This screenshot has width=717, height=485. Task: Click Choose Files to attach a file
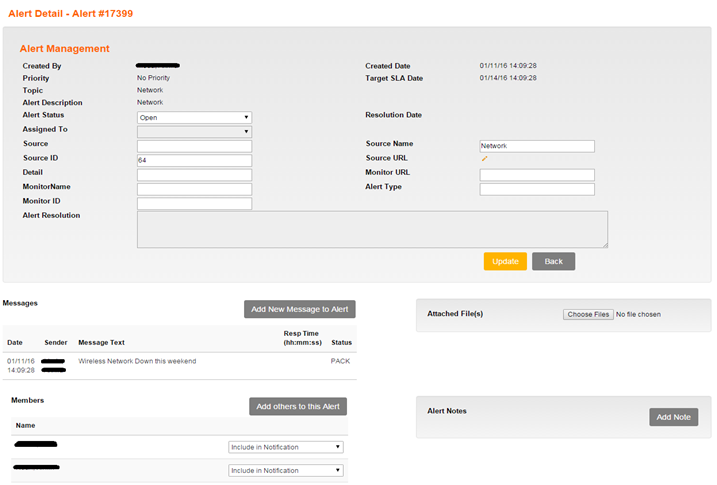(x=587, y=314)
